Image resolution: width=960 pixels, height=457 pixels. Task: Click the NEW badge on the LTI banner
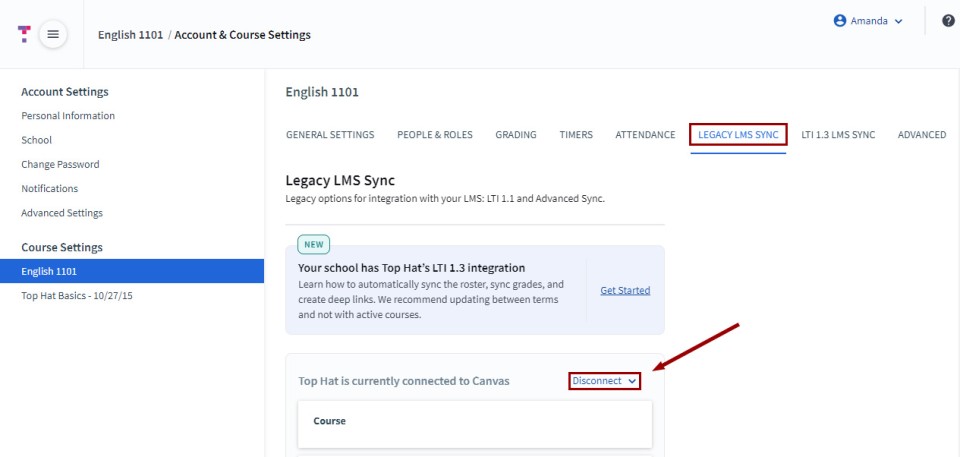click(x=313, y=244)
